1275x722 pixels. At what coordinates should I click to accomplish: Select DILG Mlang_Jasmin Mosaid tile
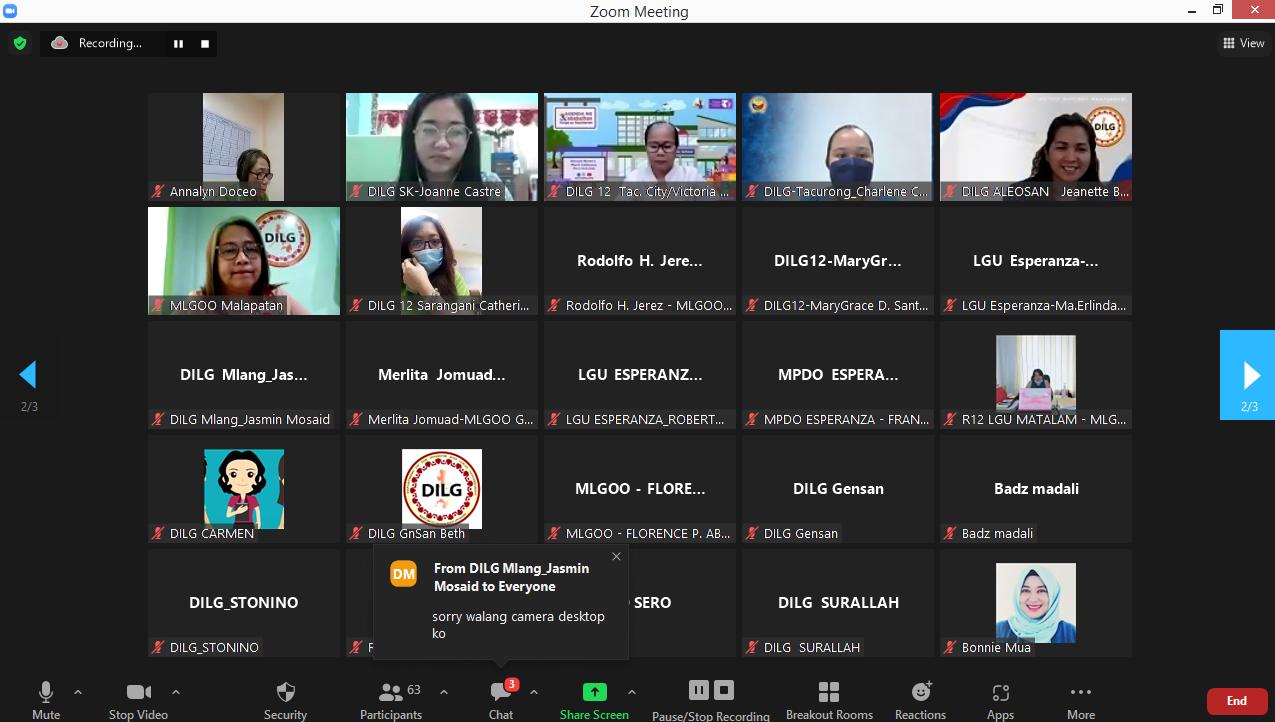click(244, 375)
